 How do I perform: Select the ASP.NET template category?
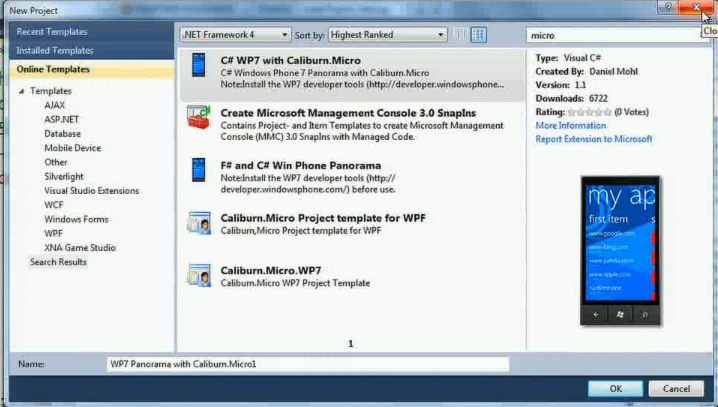61,119
